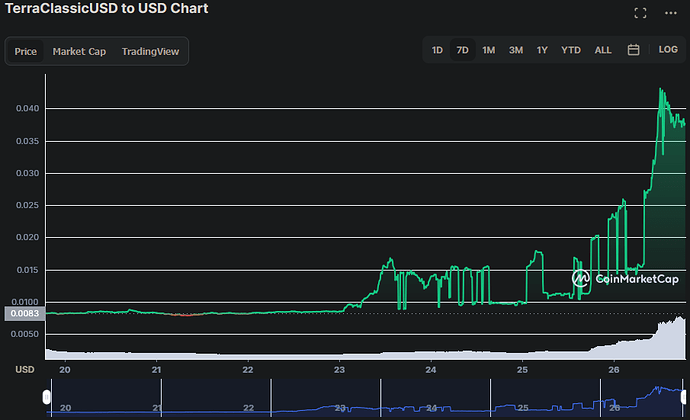Switch to the TradingView tab
The image size is (690, 420).
tap(150, 51)
